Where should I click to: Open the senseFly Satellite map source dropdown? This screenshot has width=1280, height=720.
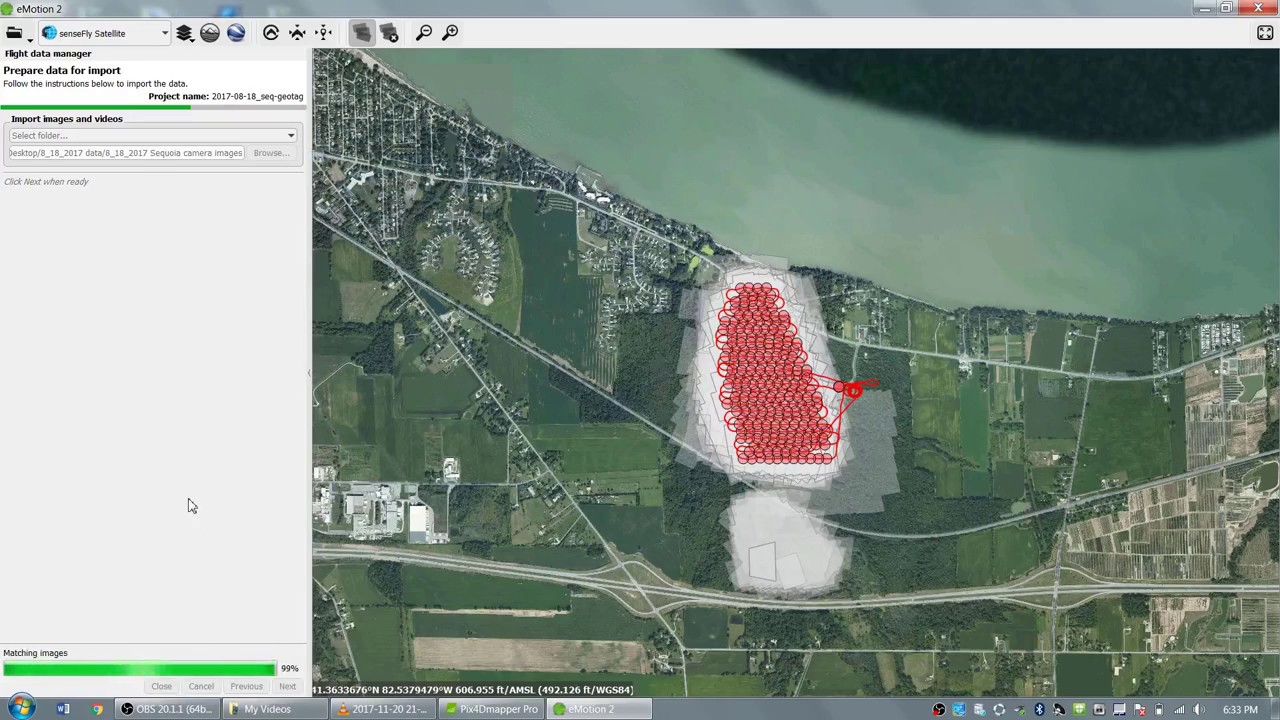point(105,33)
